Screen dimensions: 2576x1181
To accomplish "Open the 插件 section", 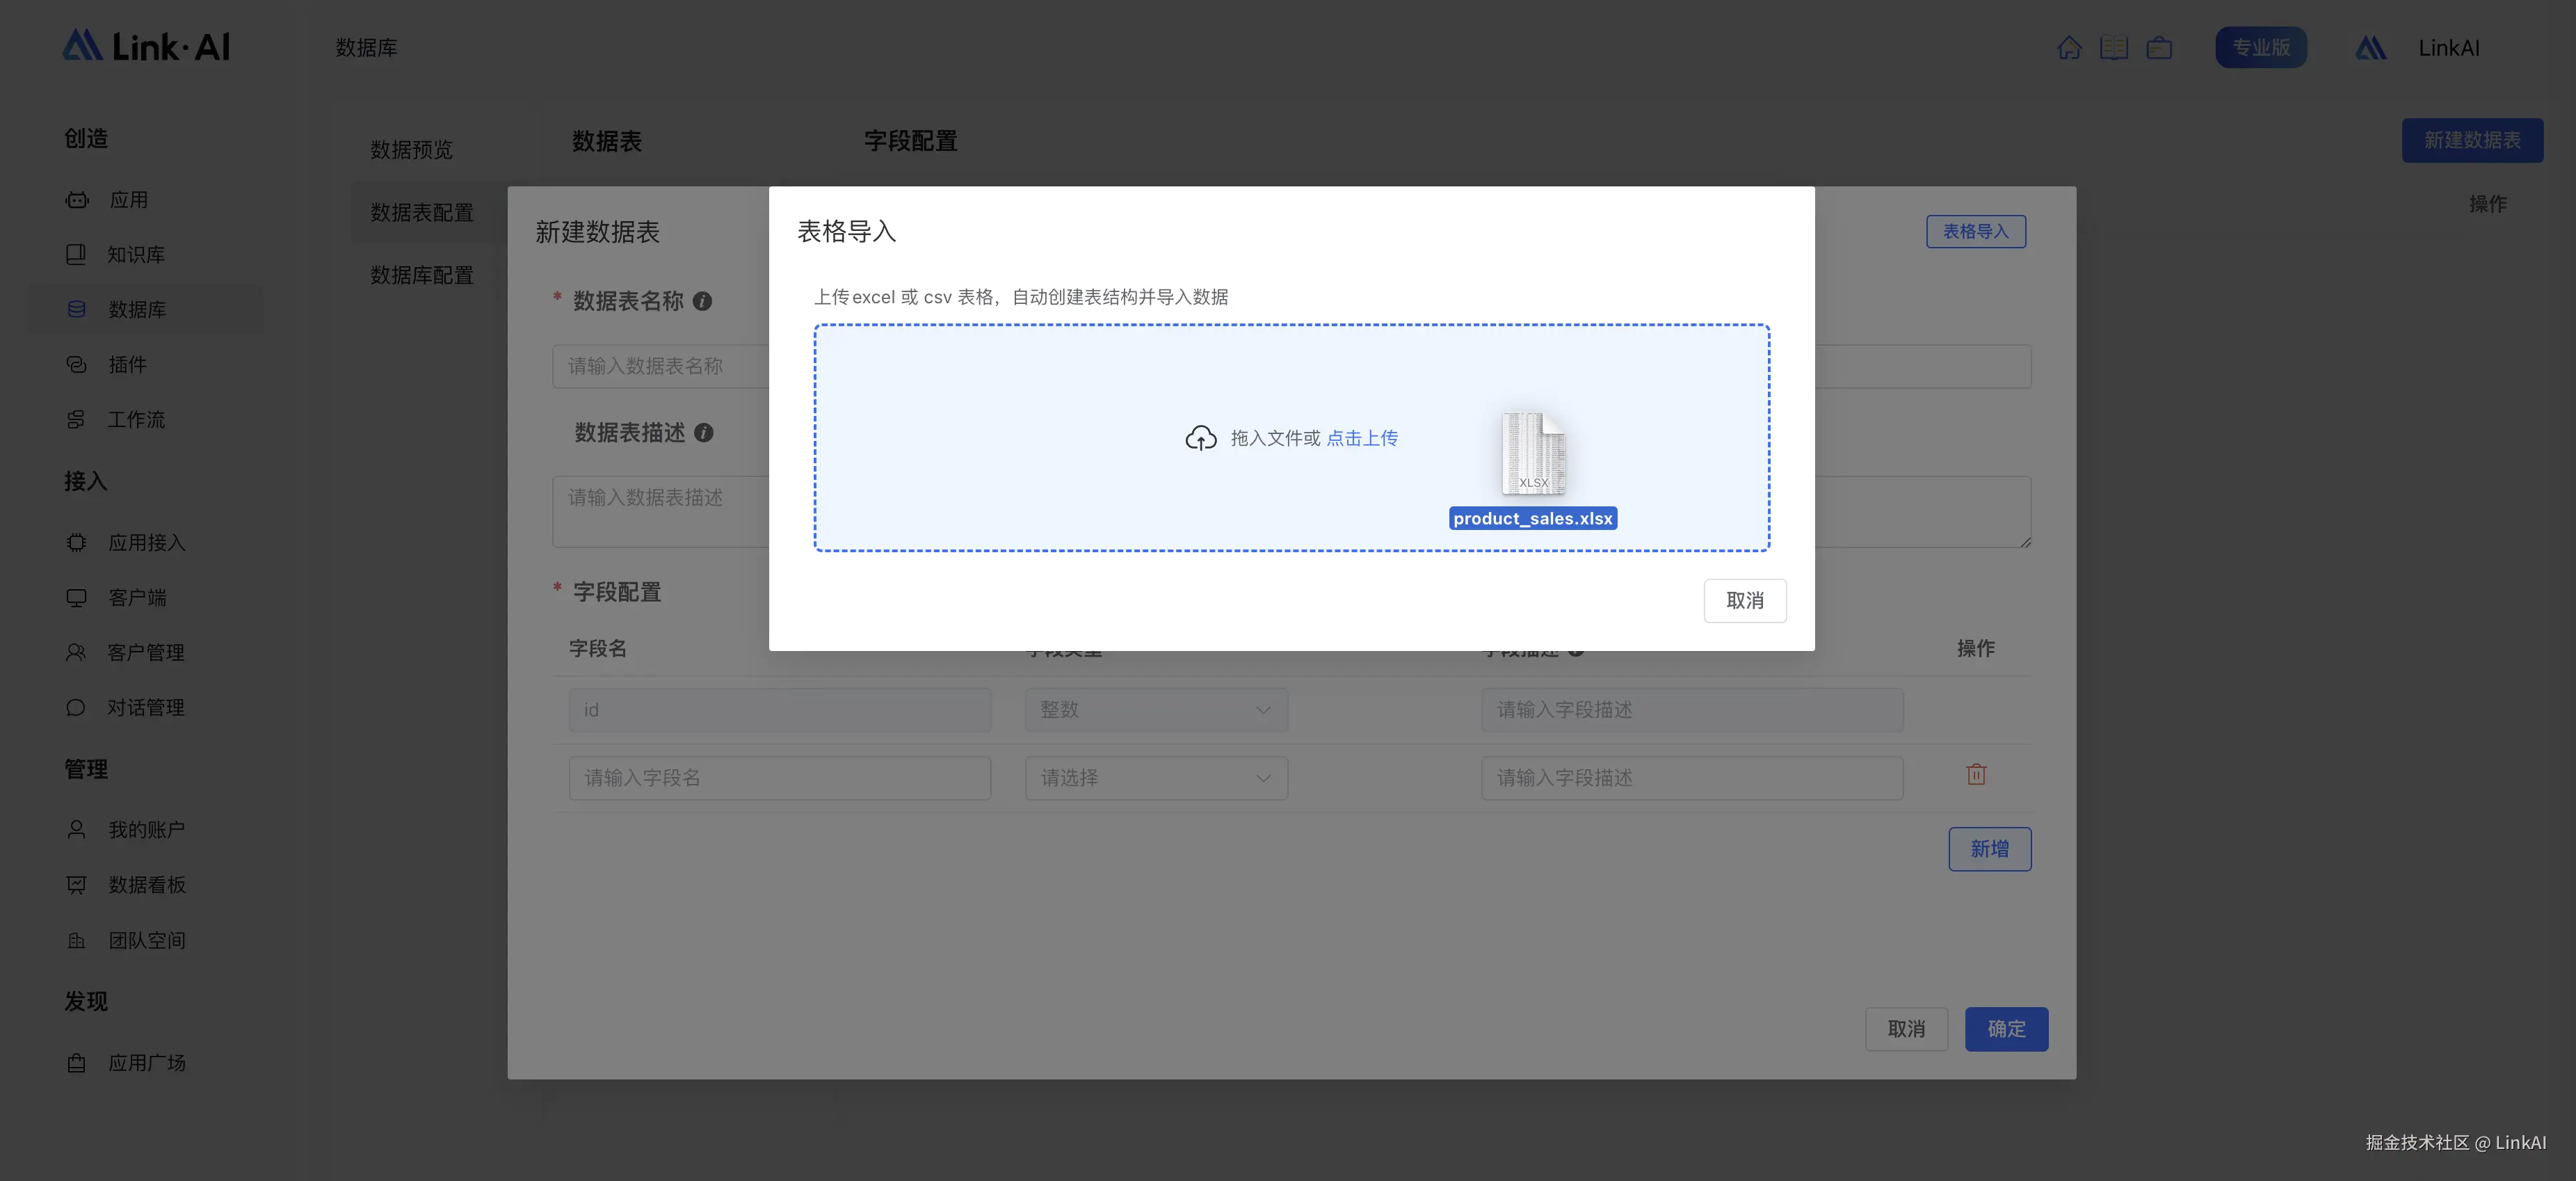I will (x=128, y=364).
